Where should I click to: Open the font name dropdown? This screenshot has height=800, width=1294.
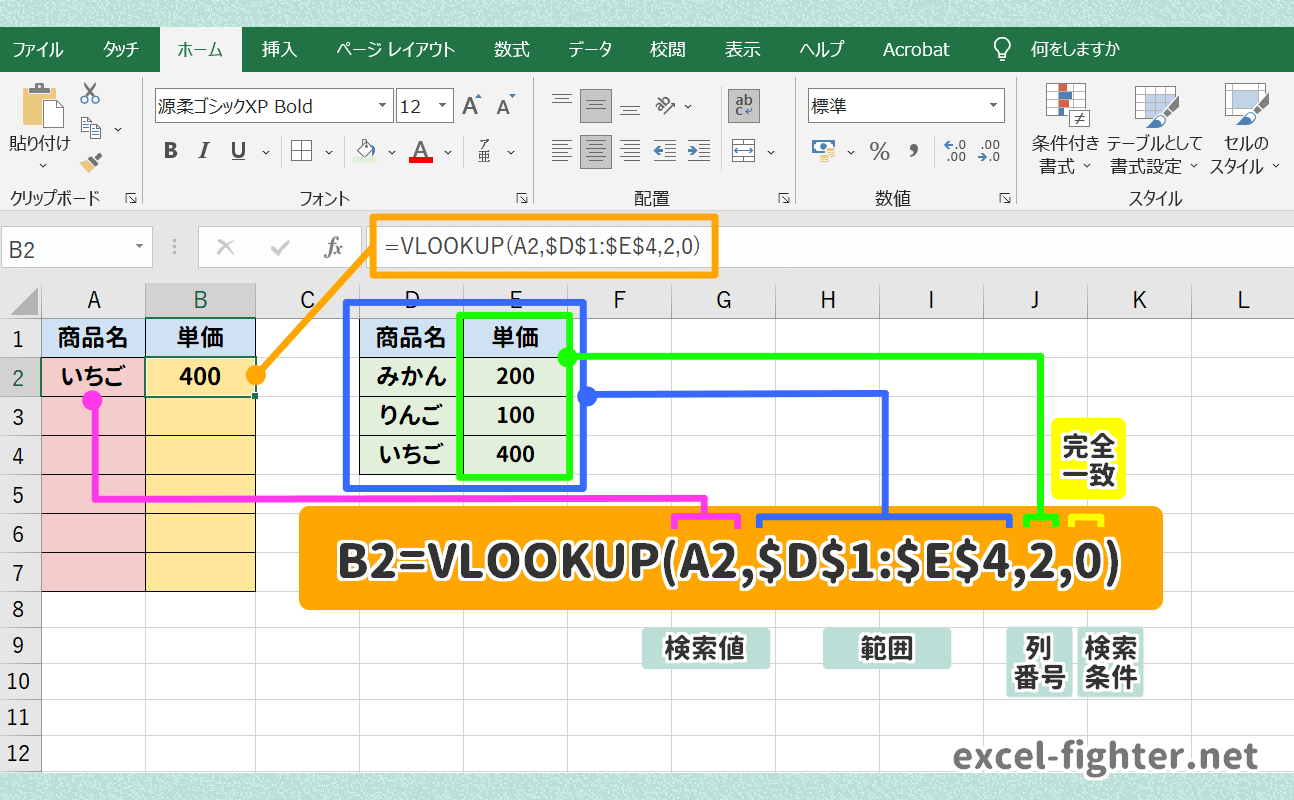(381, 104)
